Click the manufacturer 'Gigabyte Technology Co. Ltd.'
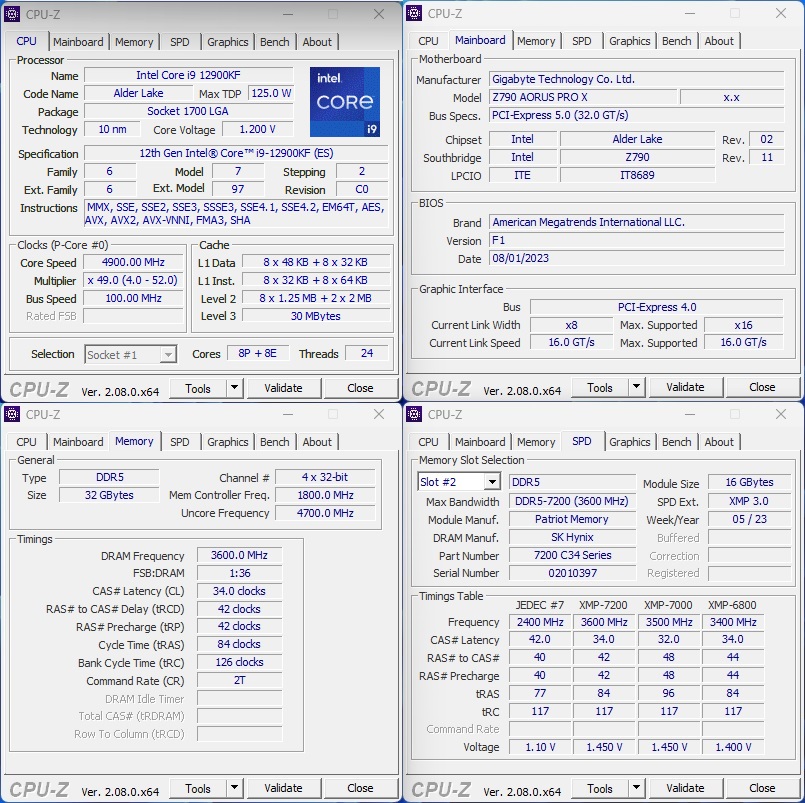The image size is (805, 803). click(637, 79)
